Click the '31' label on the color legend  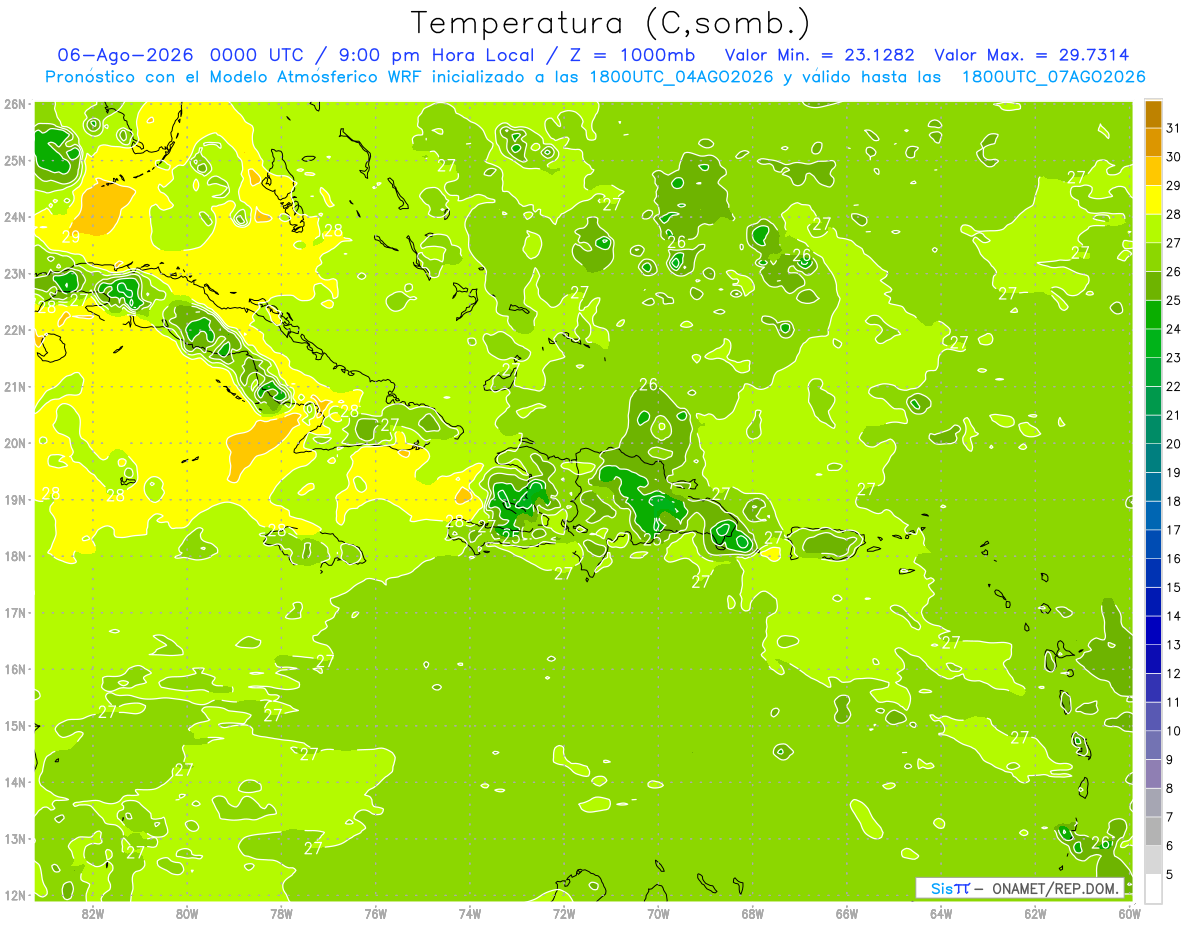pos(1173,128)
